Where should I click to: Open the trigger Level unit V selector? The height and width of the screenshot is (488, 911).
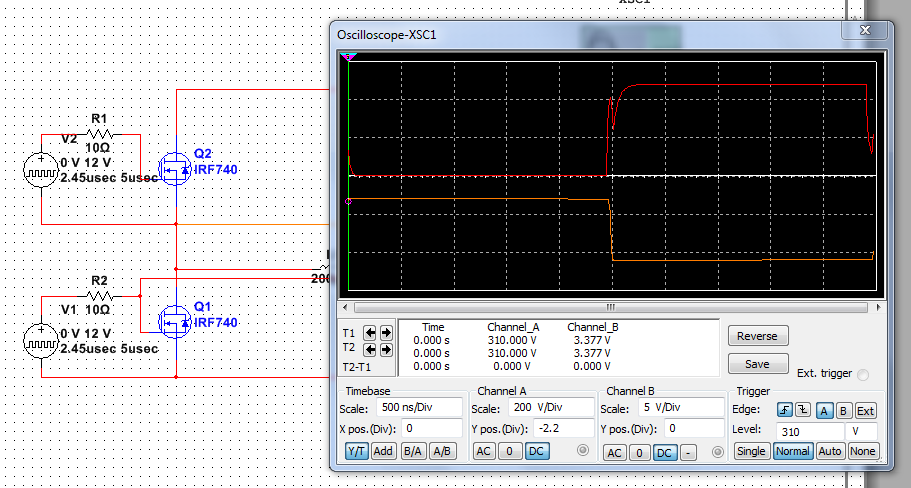point(862,432)
